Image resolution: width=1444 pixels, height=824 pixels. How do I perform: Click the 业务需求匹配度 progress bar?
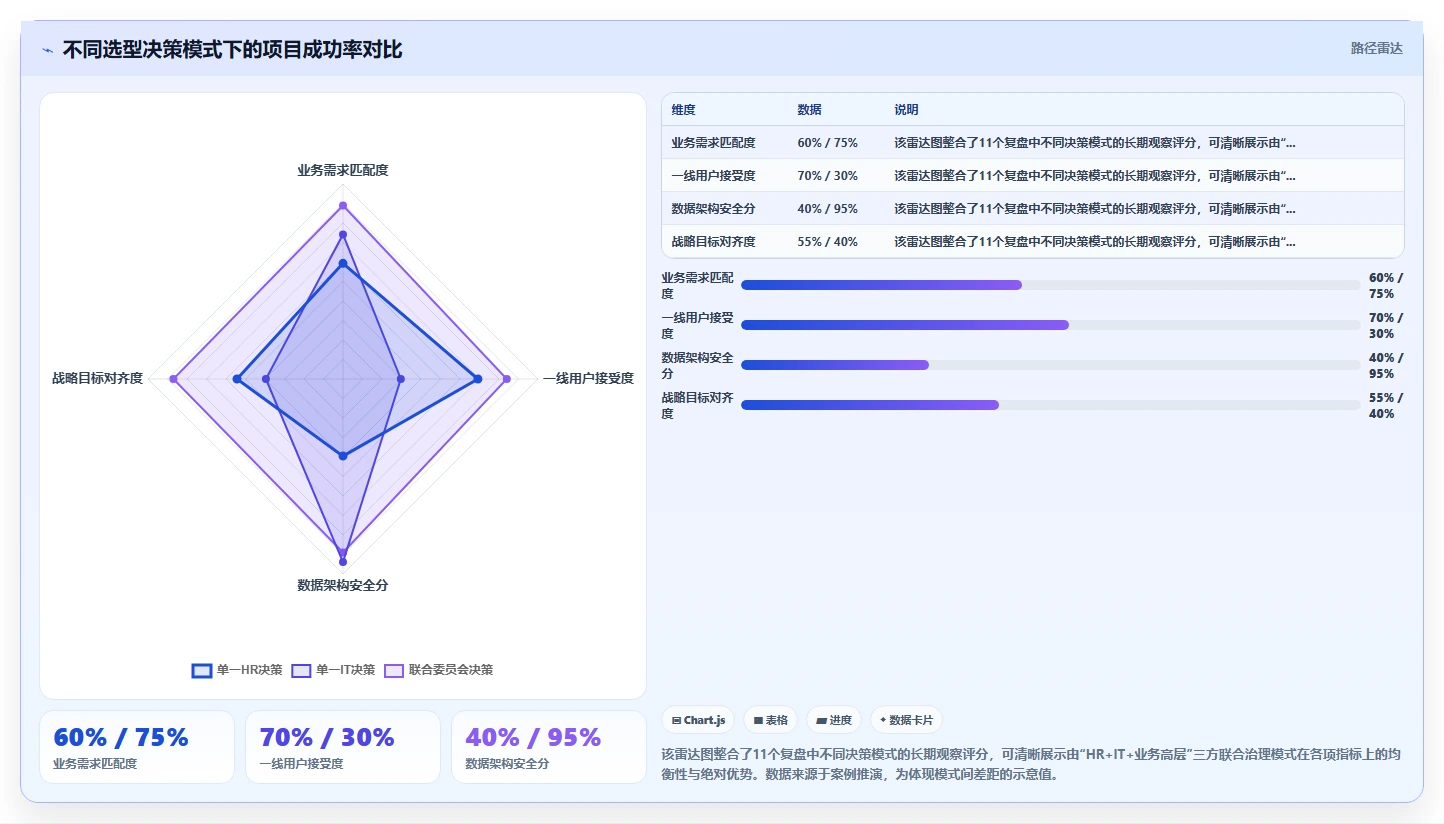1051,285
